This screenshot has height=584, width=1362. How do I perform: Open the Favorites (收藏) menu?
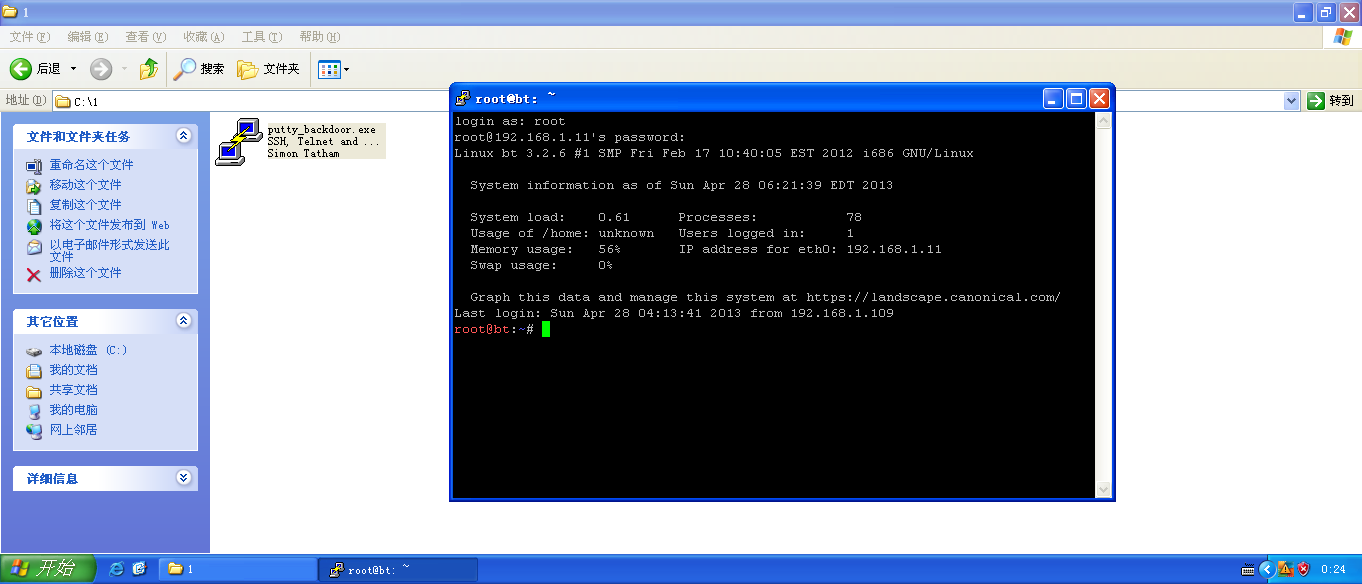coord(203,37)
